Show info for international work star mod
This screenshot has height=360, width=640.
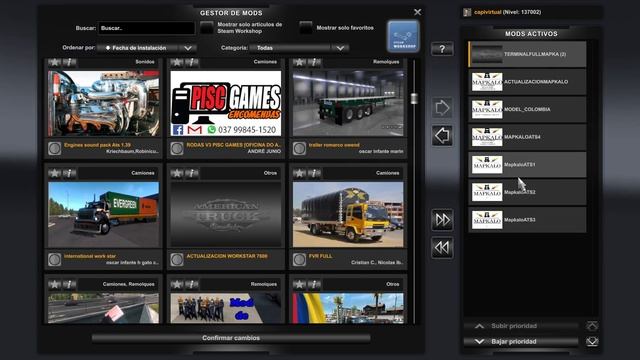69,173
